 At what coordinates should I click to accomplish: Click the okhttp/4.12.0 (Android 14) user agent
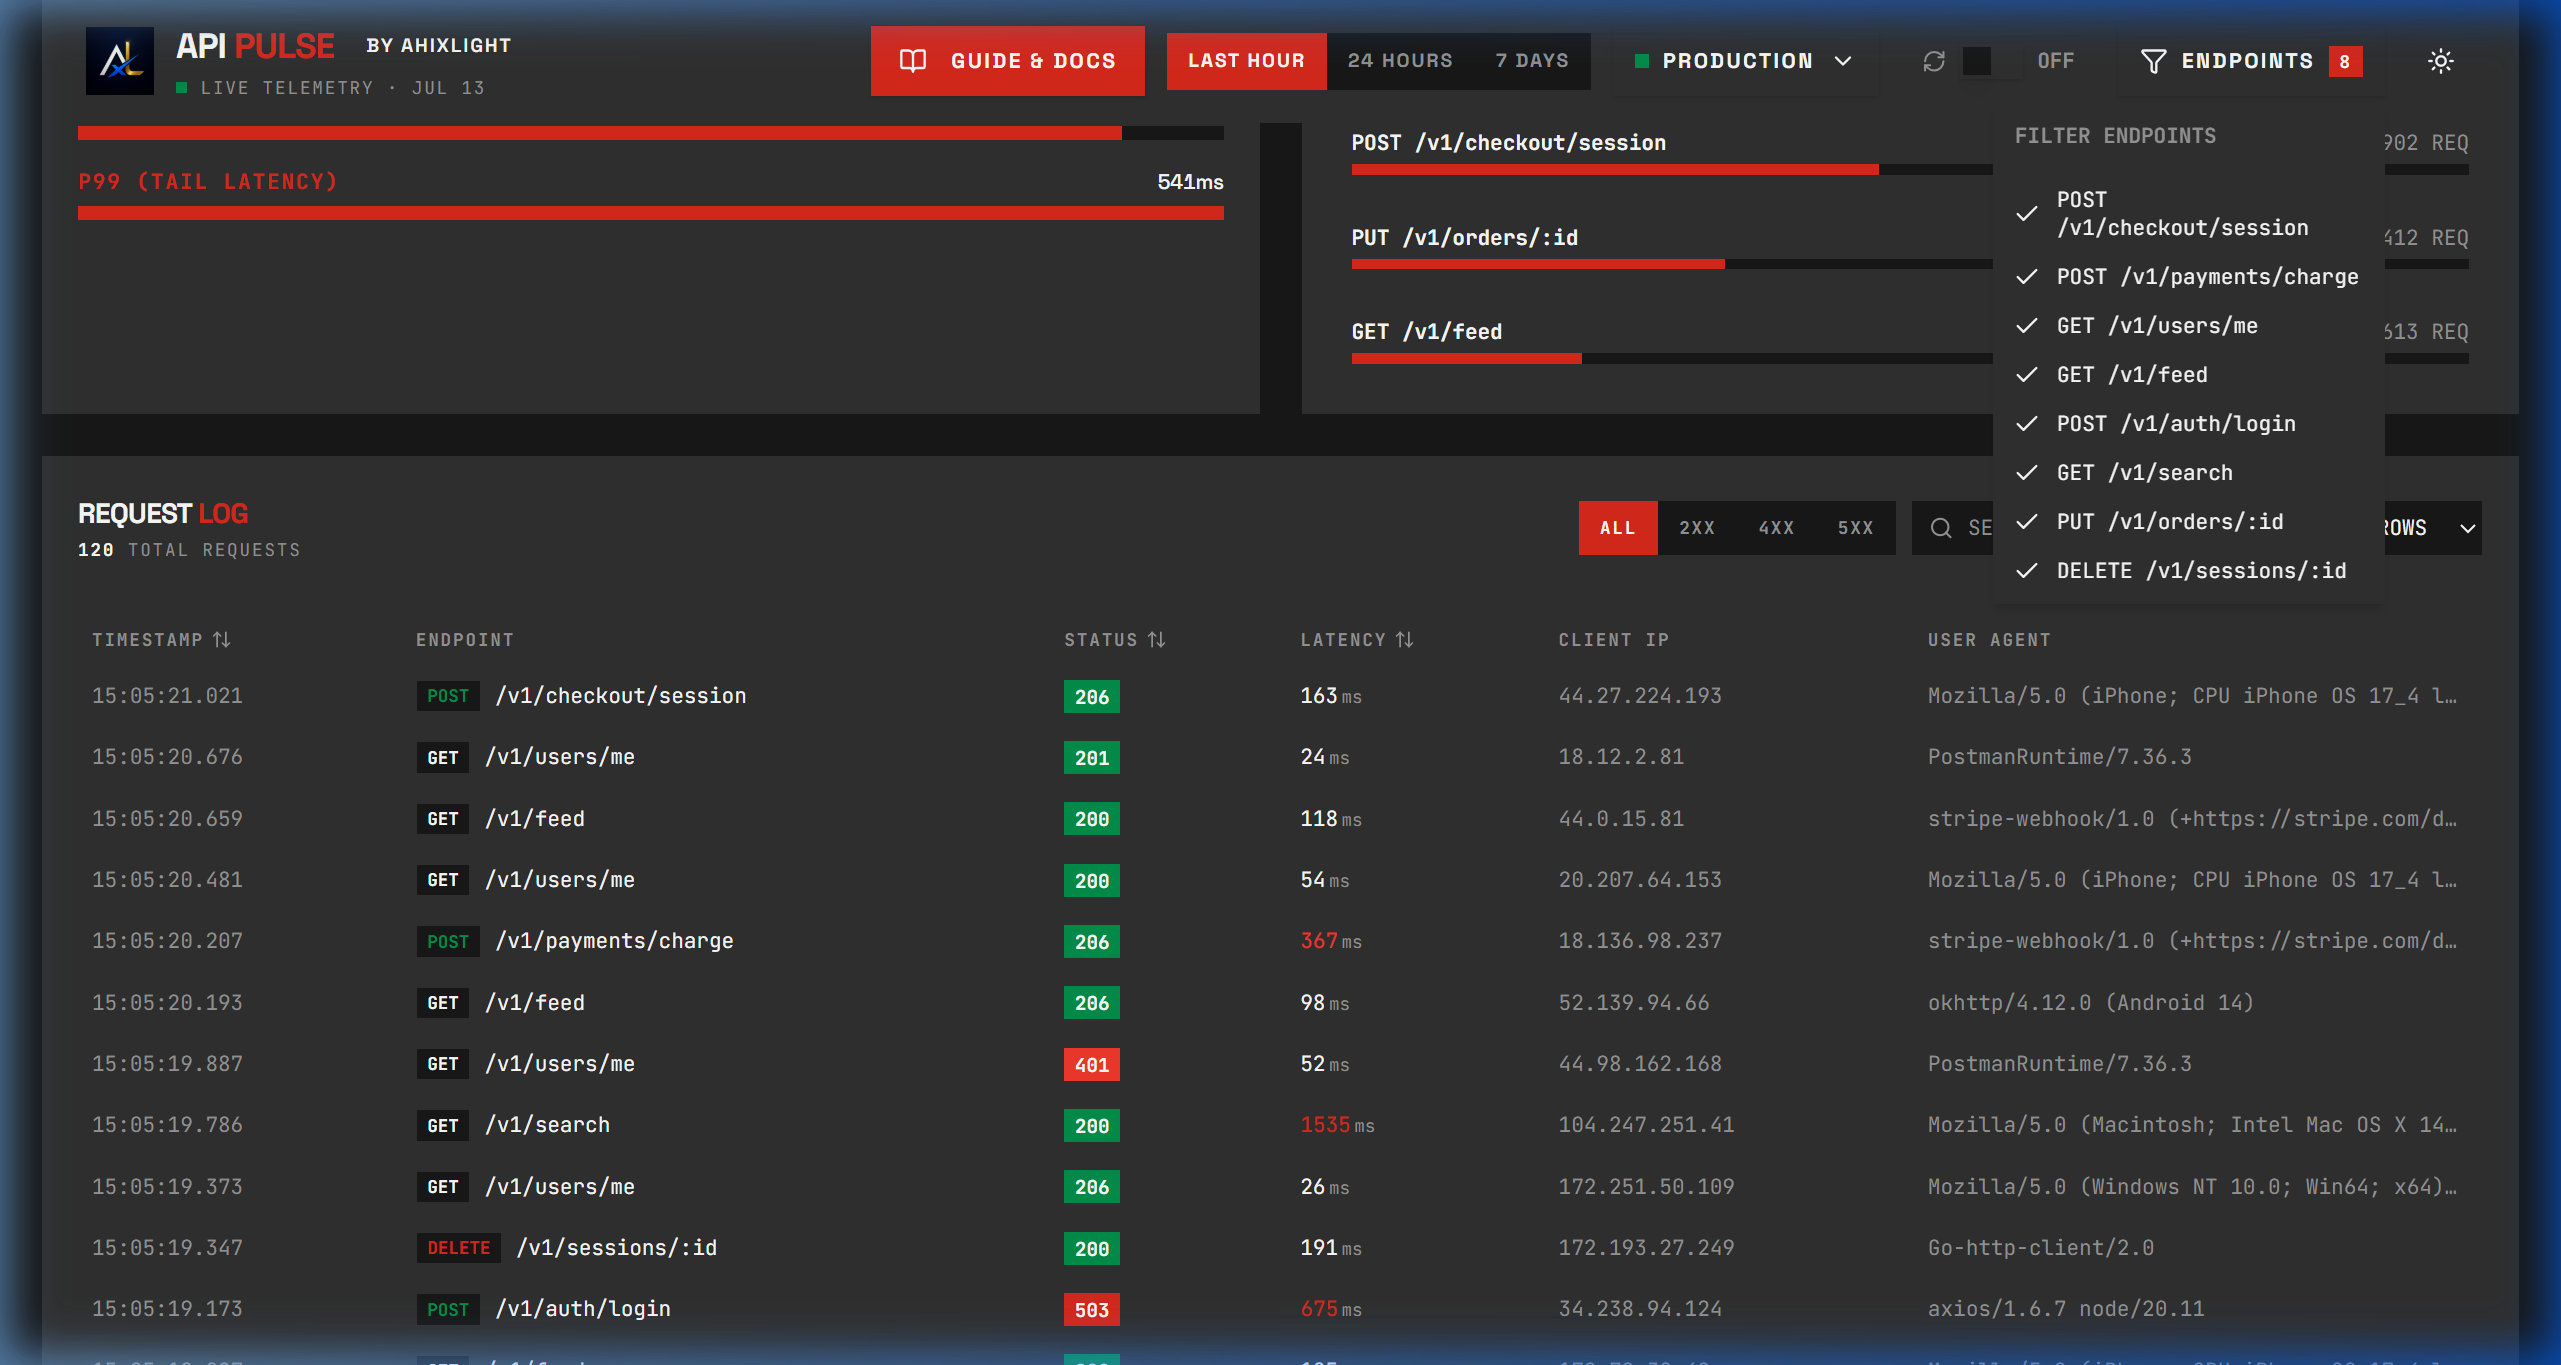pyautogui.click(x=2090, y=1003)
